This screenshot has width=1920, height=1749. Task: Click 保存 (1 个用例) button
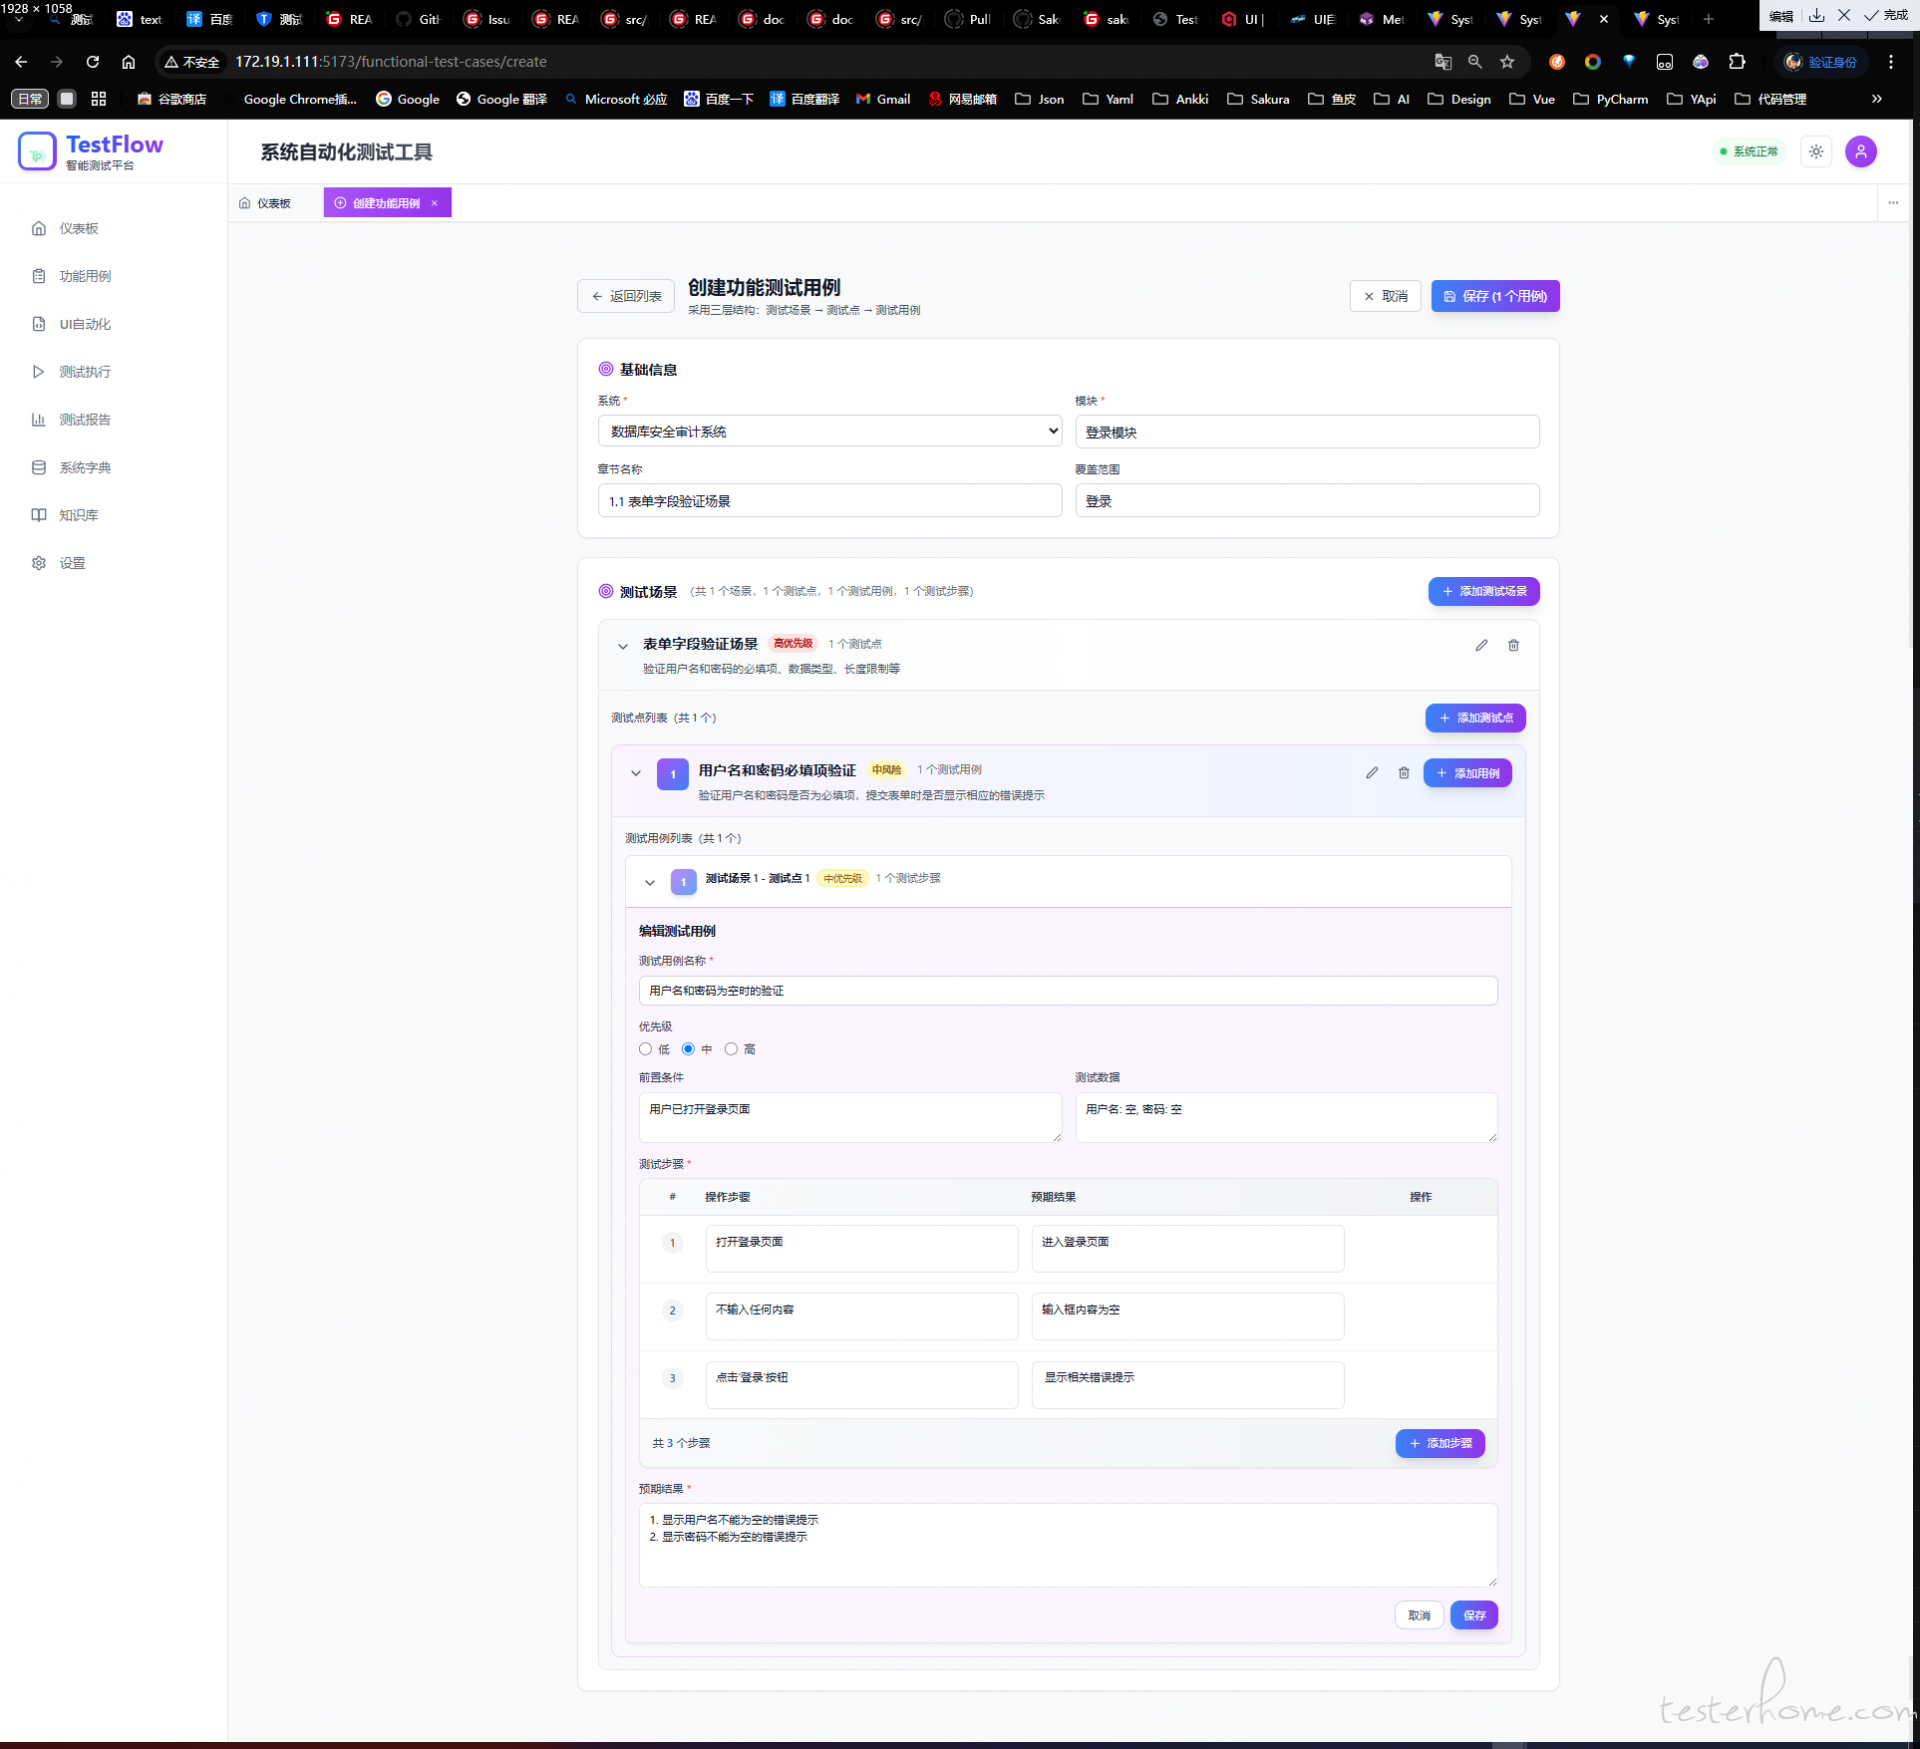click(x=1494, y=296)
